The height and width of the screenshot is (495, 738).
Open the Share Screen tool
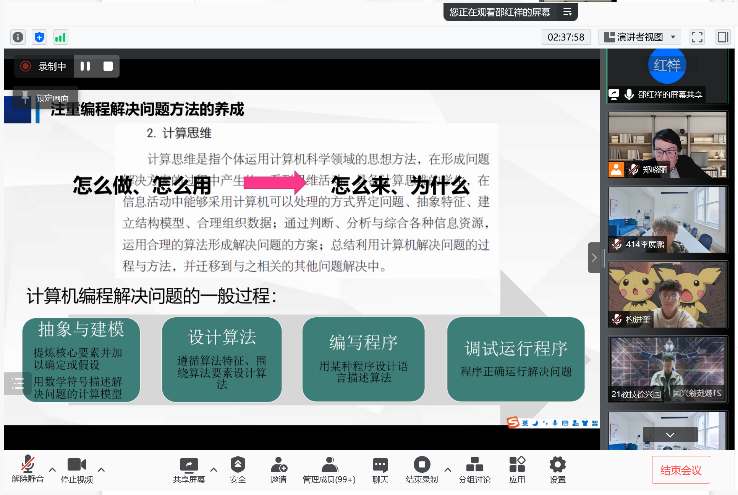[187, 465]
